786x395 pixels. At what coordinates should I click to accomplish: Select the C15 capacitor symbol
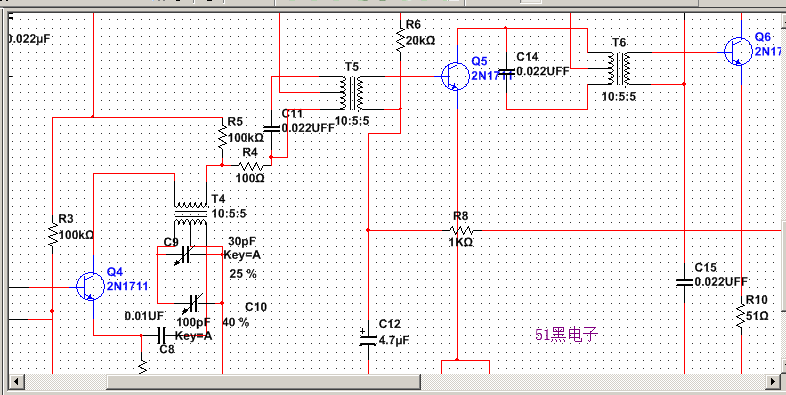[684, 282]
